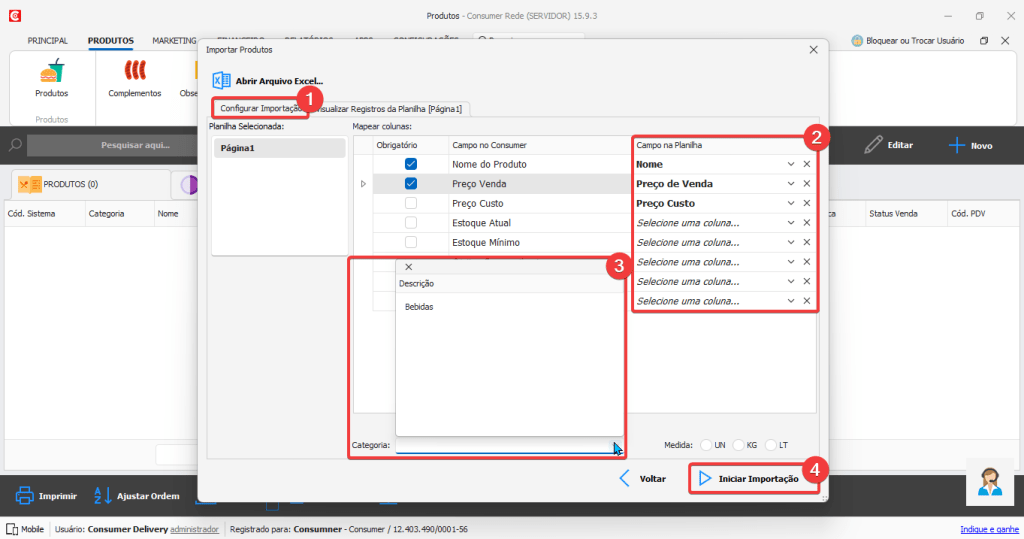The width and height of the screenshot is (1024, 539).
Task: Switch to the PRINCIPAL ribbon tab
Action: coord(48,41)
